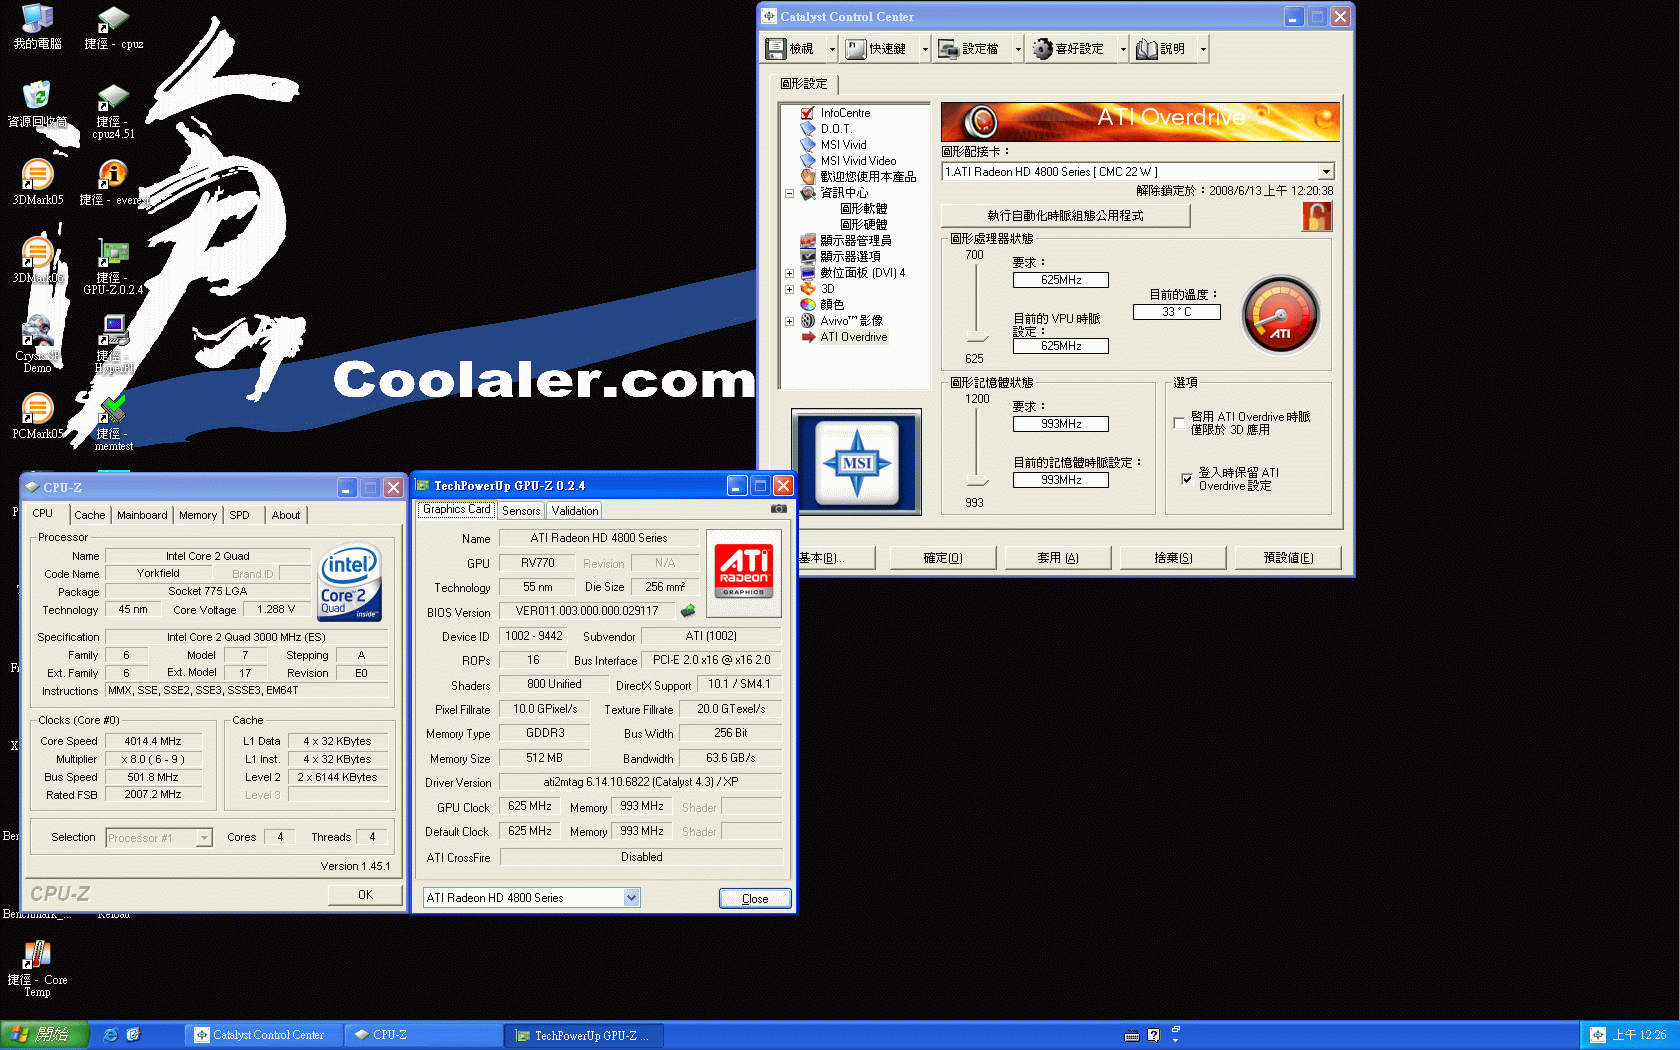Click the memory clock slider handle
This screenshot has width=1680, height=1050.
977,481
